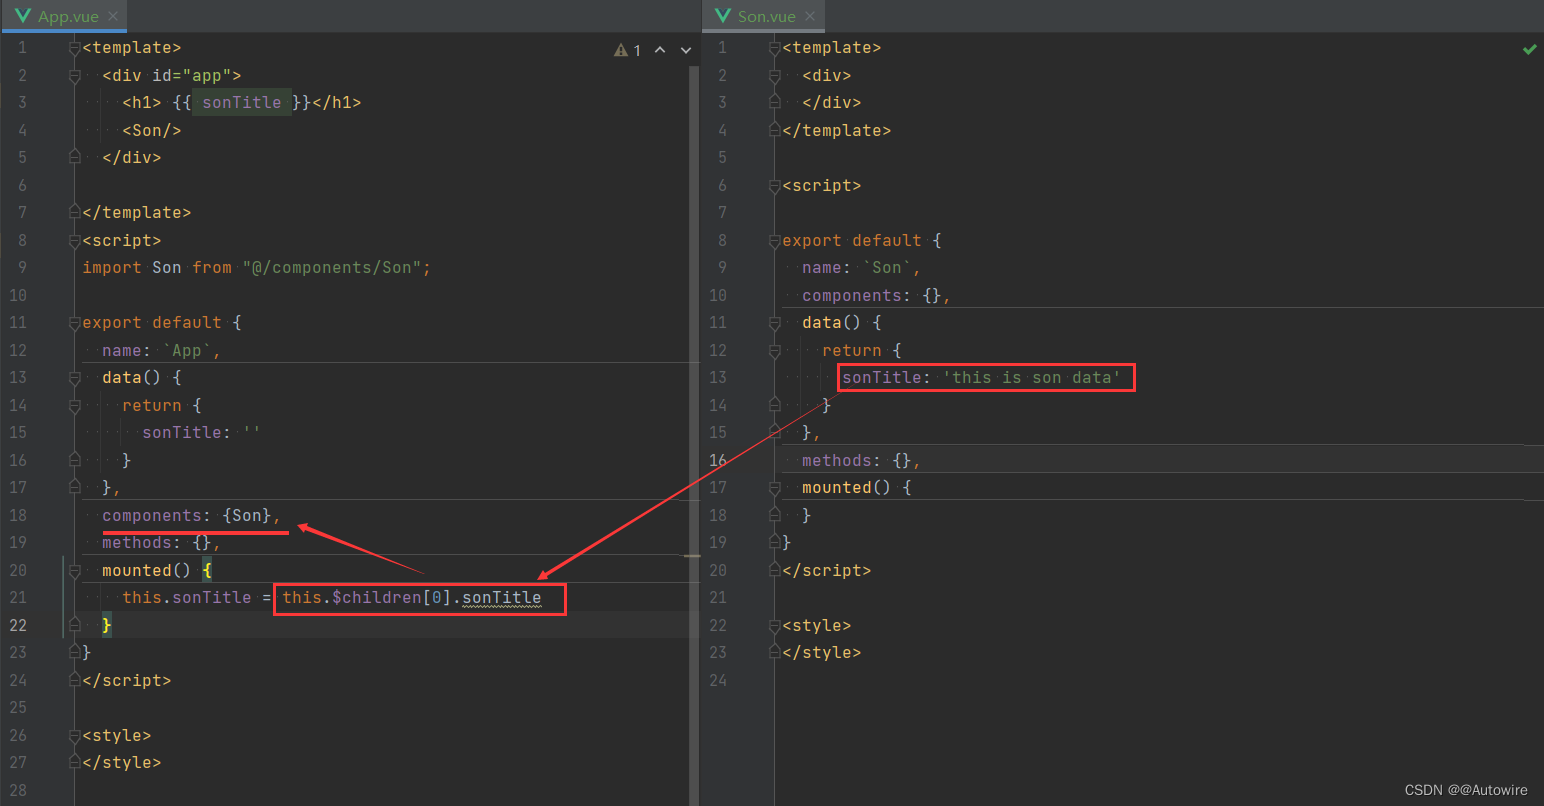
Task: Collapse the template block at line 1 in App.vue
Action: coord(75,48)
